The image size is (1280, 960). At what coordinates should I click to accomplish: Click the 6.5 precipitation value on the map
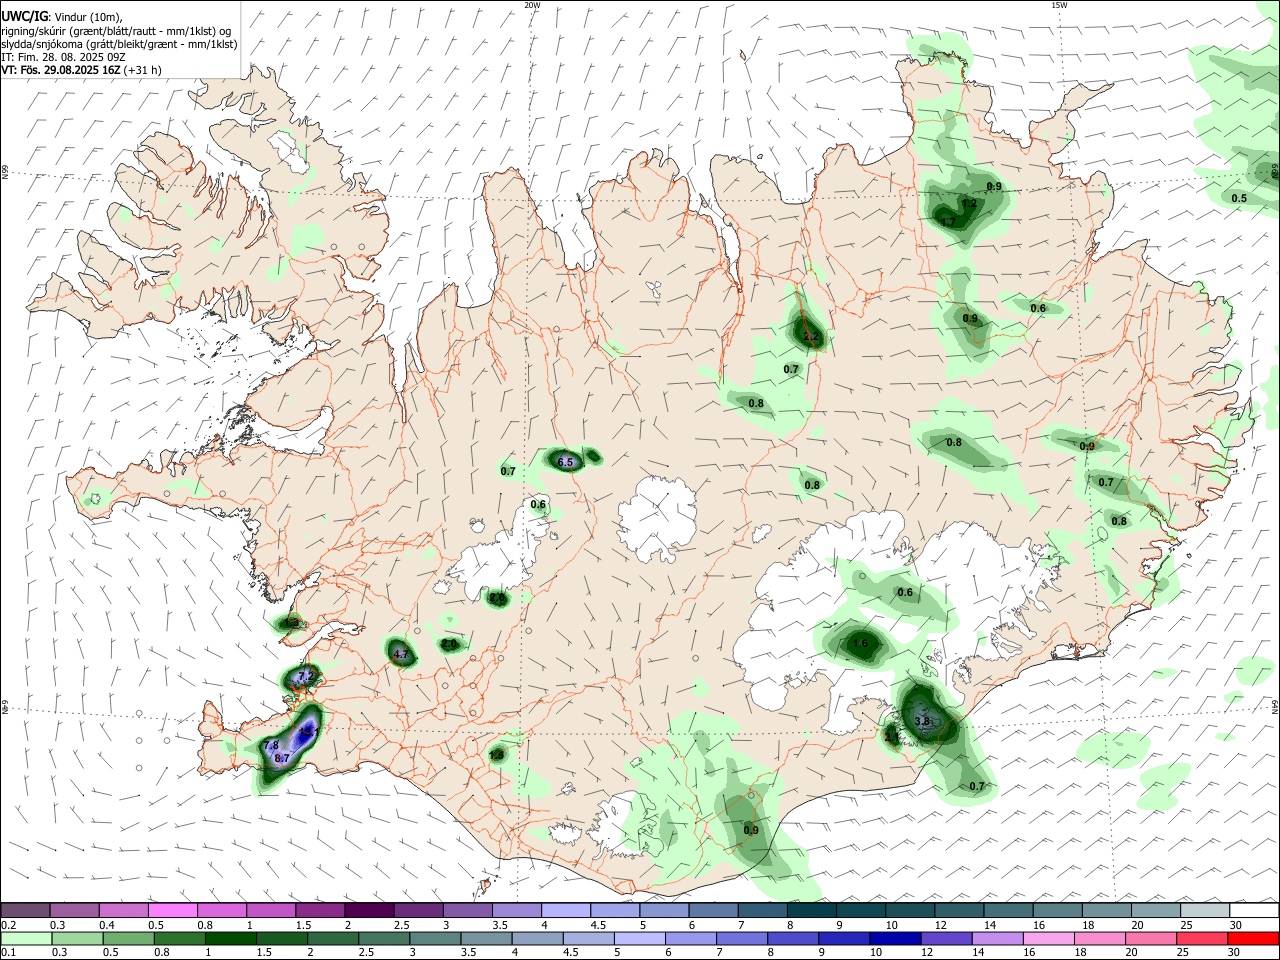[565, 462]
